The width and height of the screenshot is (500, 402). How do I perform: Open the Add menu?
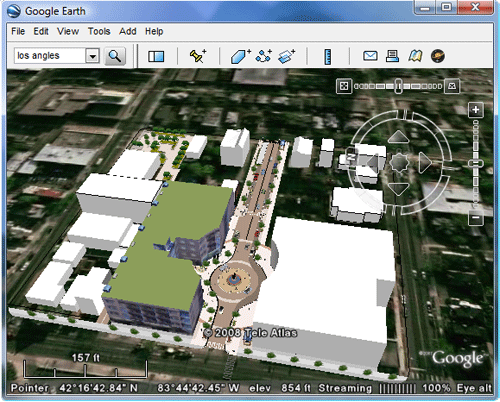pos(128,31)
